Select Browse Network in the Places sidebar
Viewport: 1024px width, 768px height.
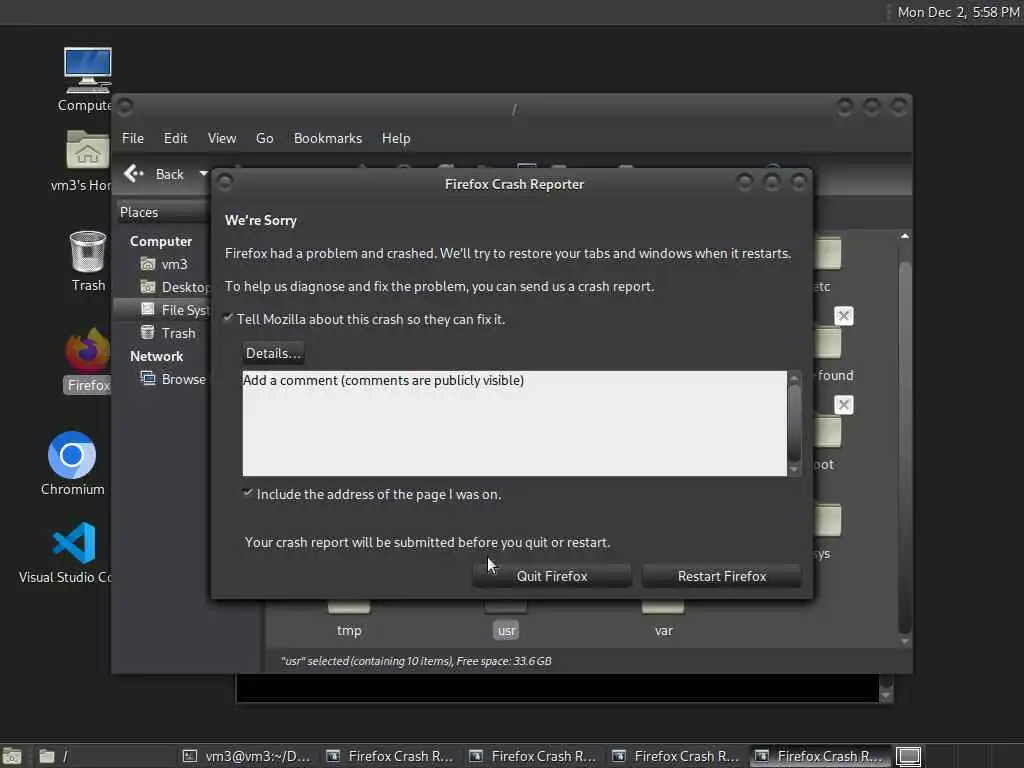[174, 379]
